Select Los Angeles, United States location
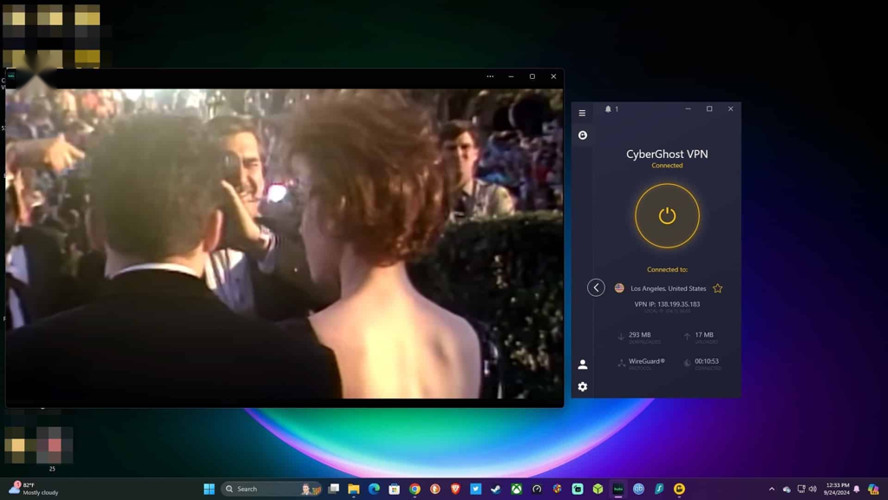 [667, 288]
